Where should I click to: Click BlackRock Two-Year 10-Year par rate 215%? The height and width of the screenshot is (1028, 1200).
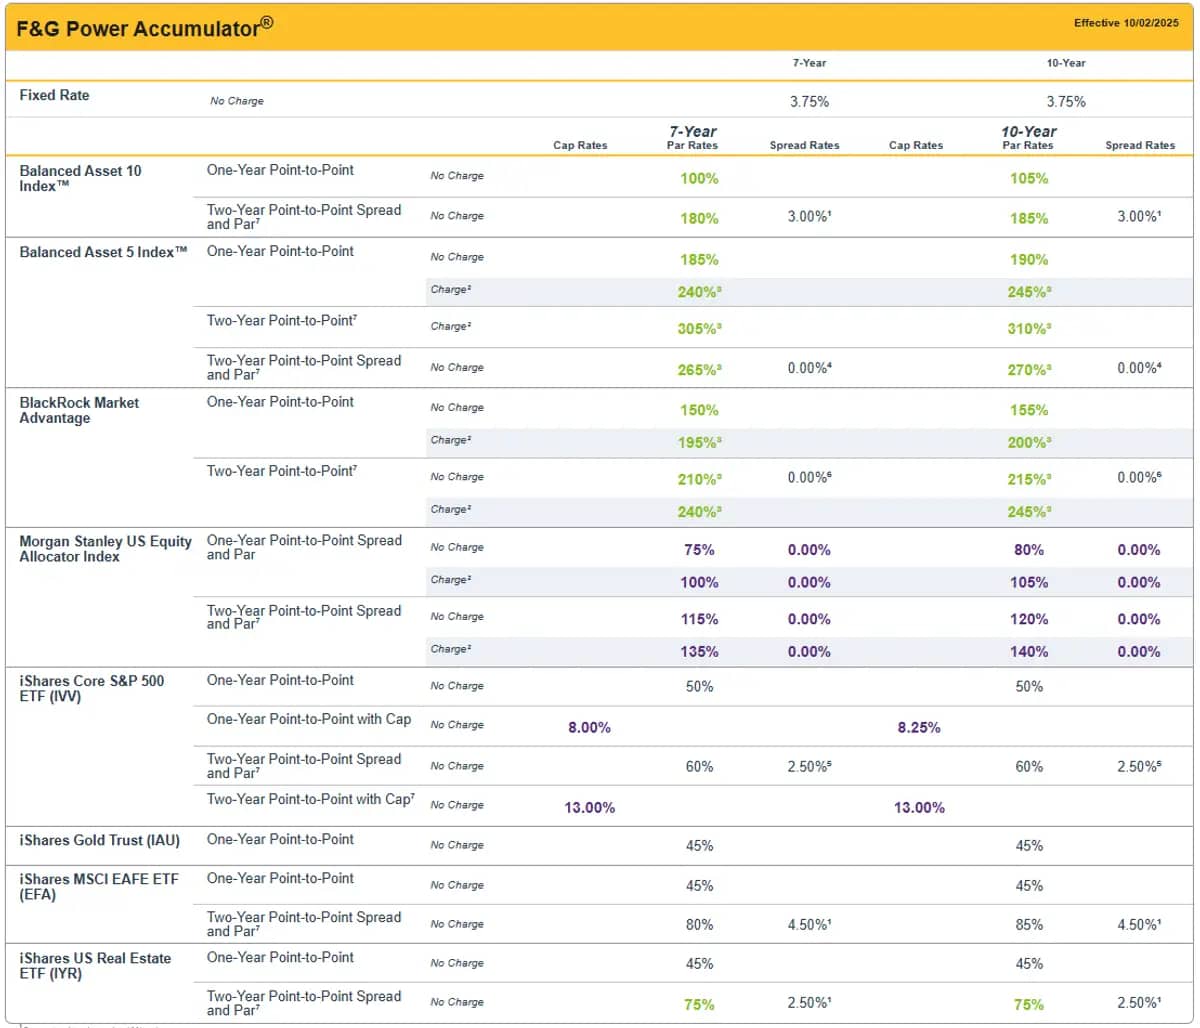[1029, 479]
